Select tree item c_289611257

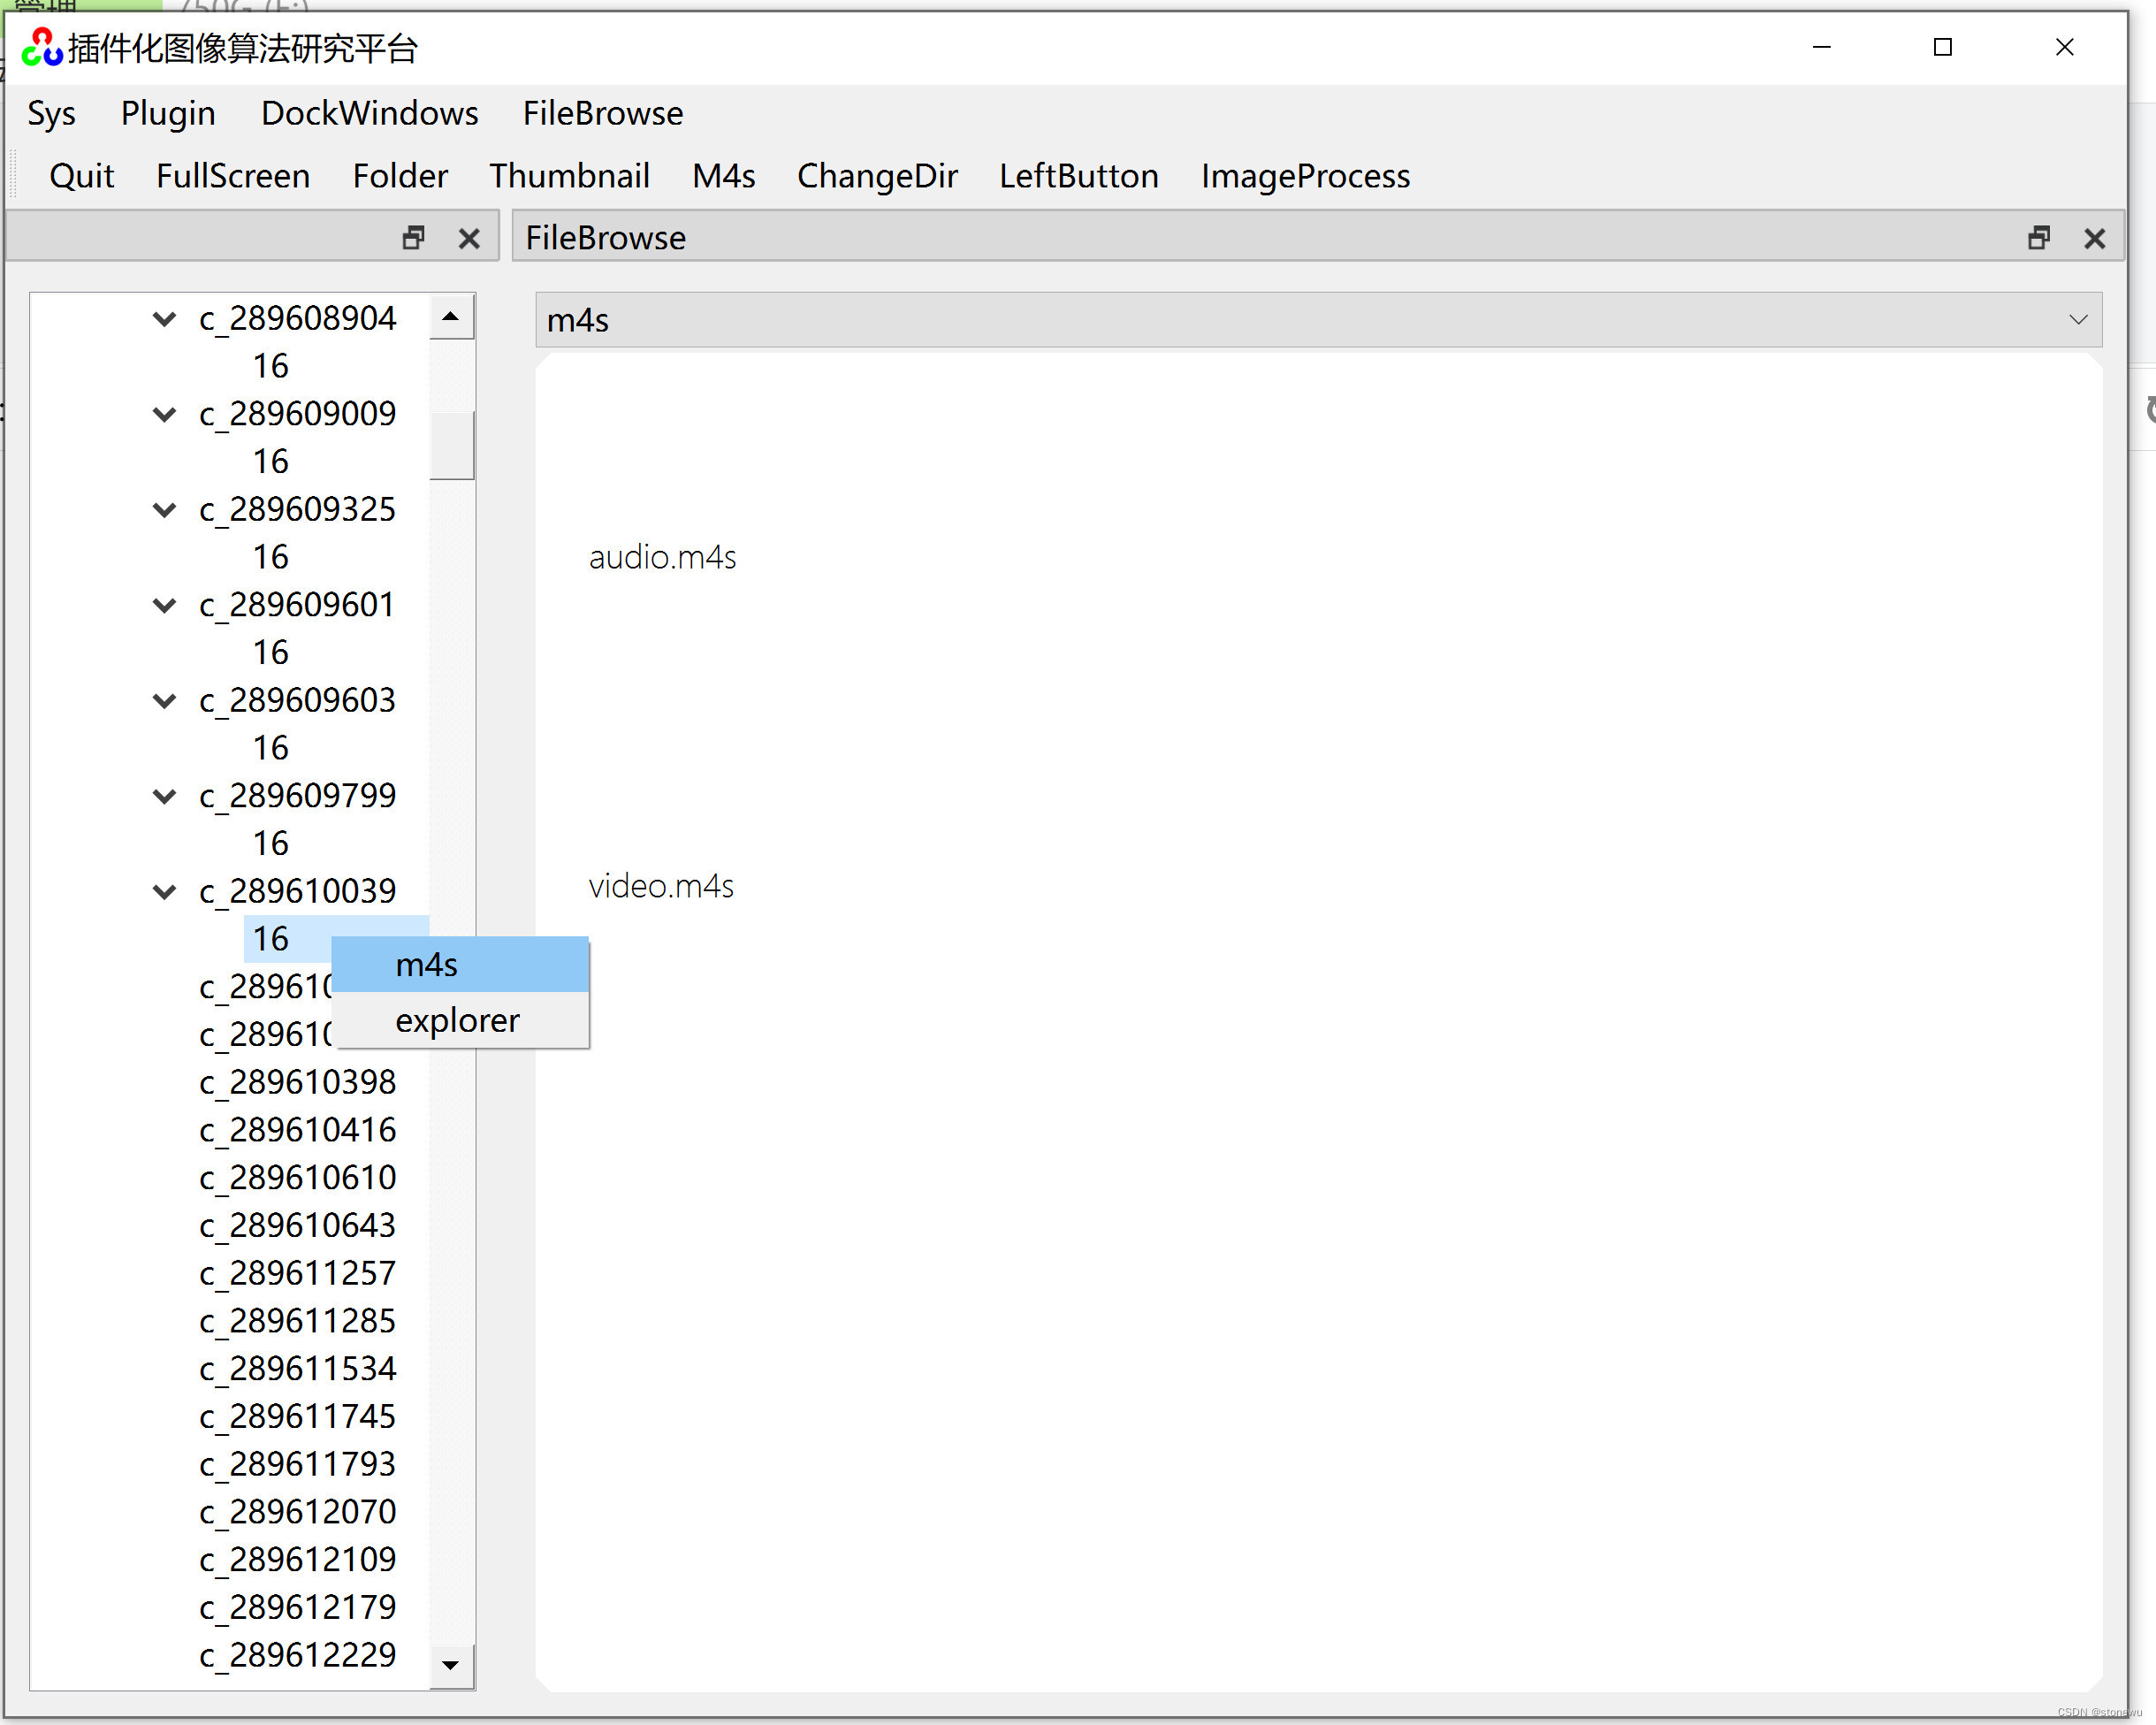pos(298,1274)
